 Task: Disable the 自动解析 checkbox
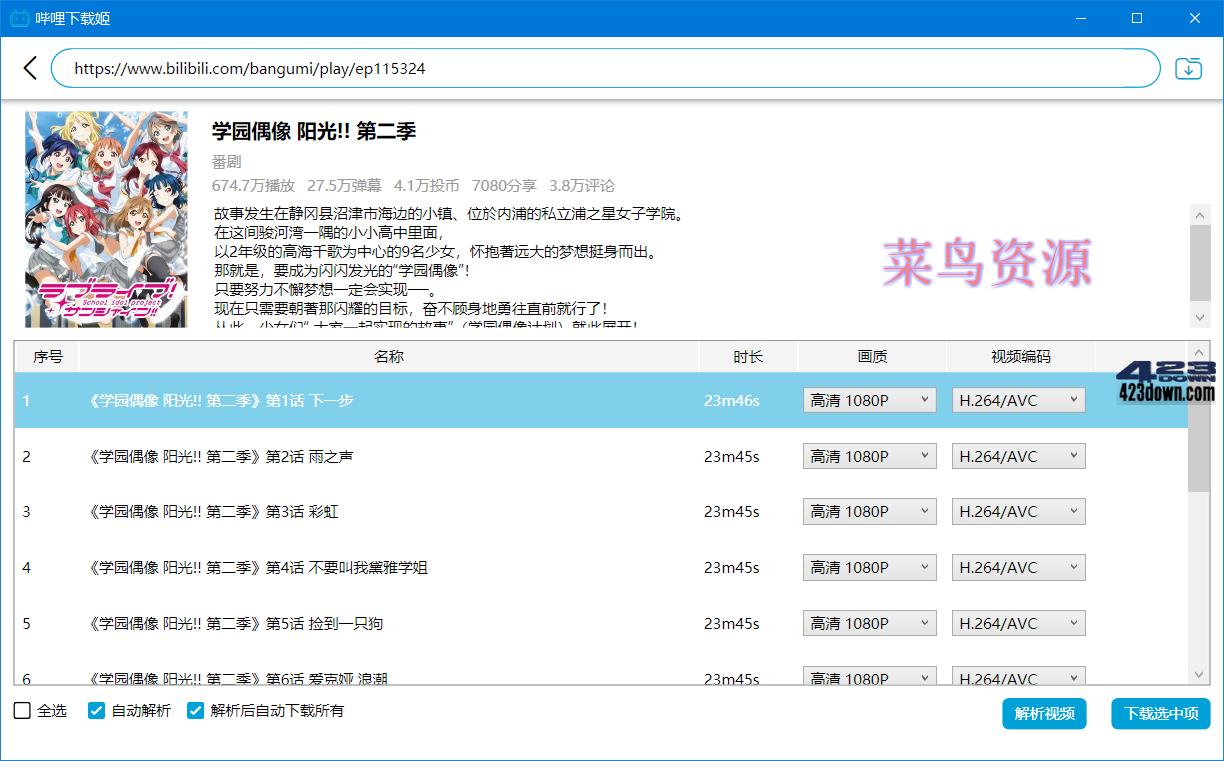(x=96, y=710)
